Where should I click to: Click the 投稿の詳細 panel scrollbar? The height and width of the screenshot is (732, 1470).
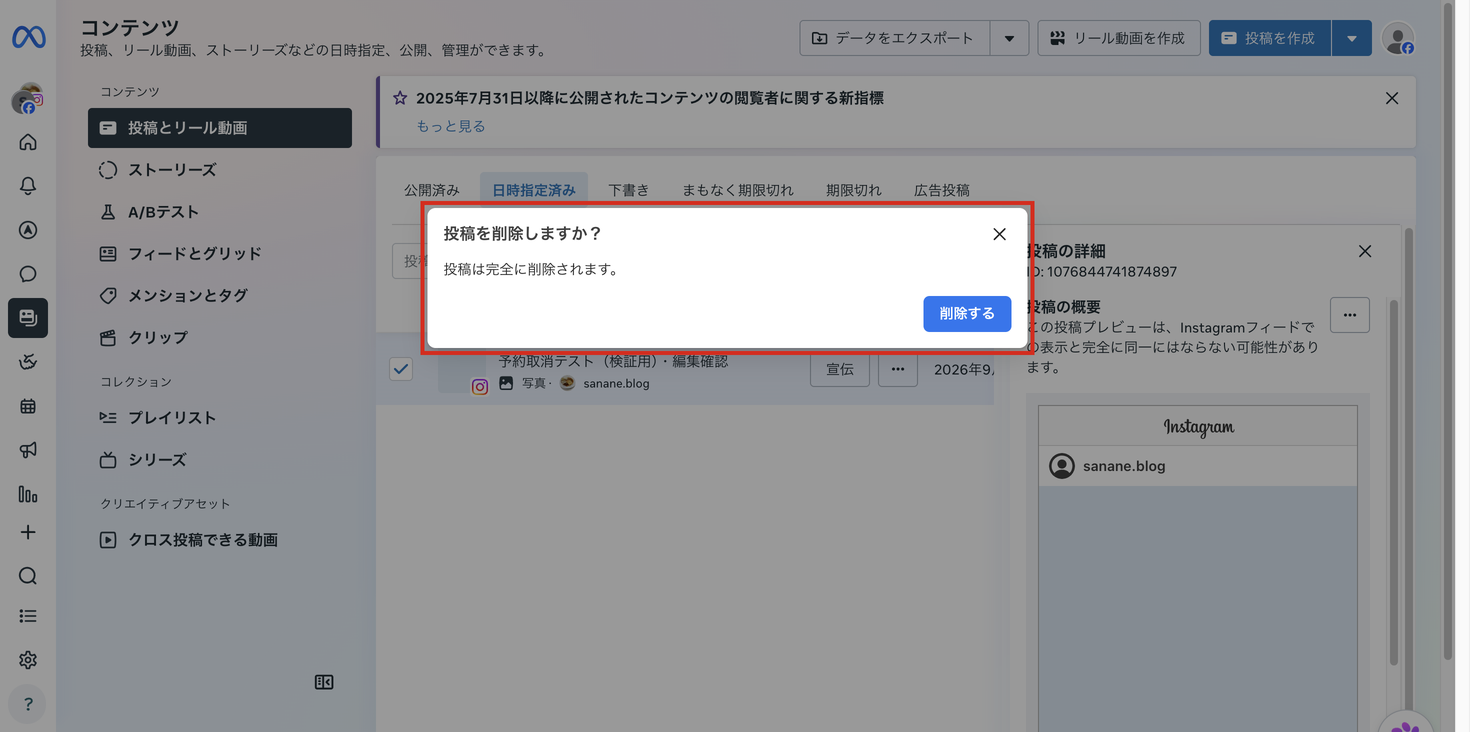1394,480
